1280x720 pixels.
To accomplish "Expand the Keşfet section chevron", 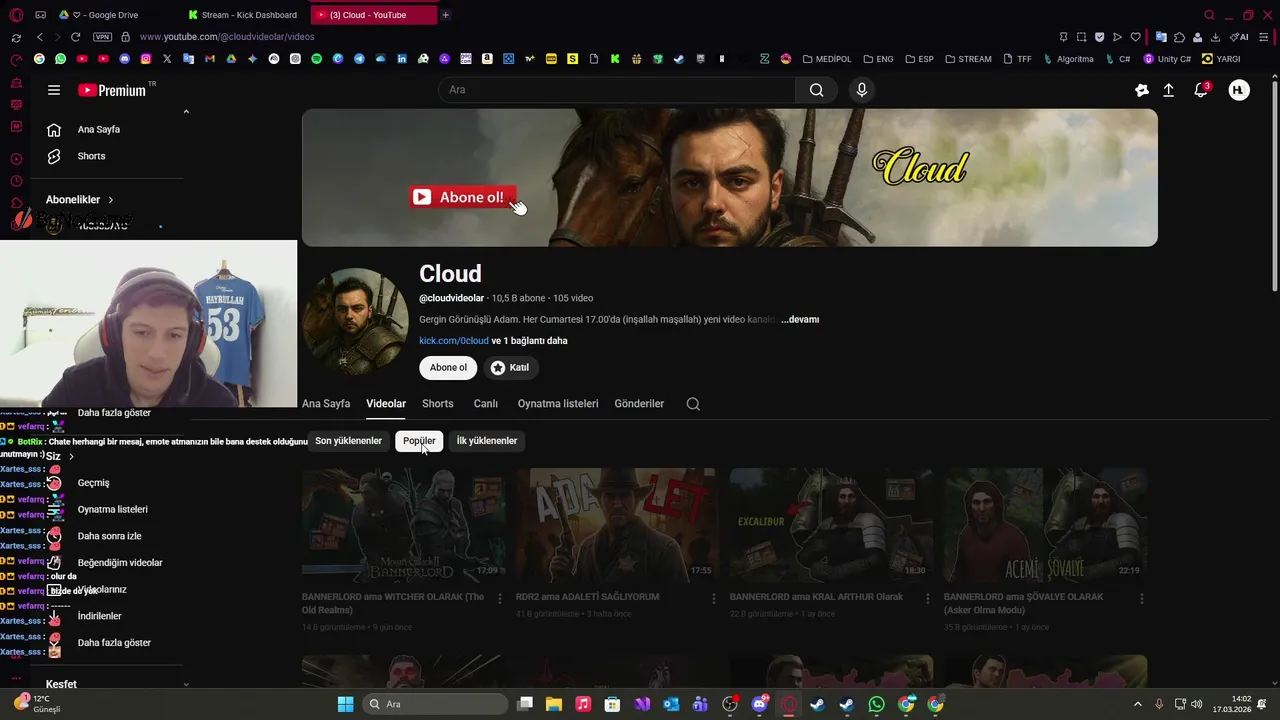I will pyautogui.click(x=186, y=684).
